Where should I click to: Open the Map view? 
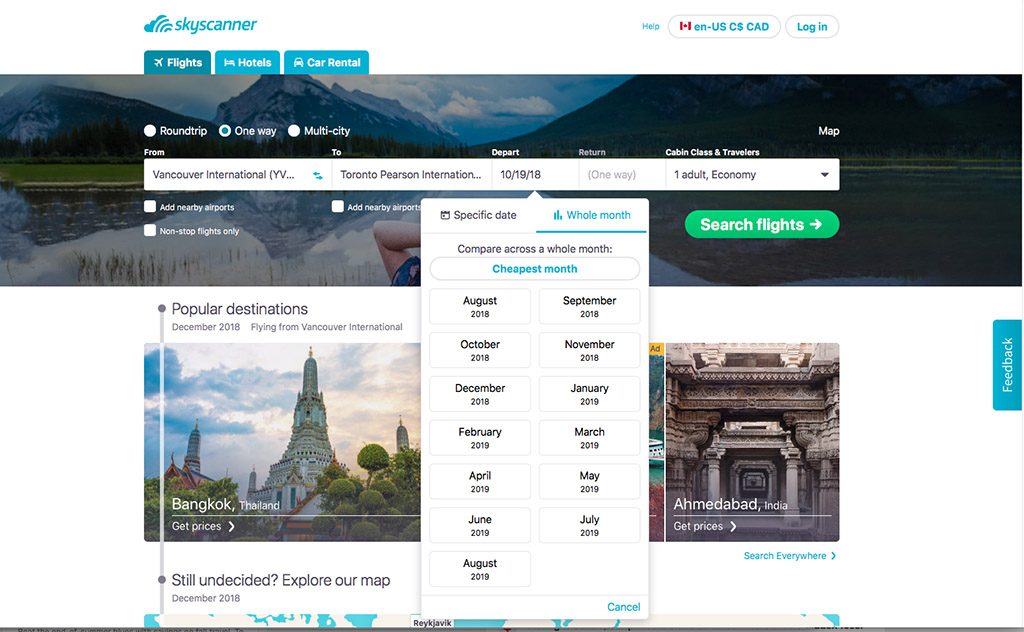tap(828, 130)
